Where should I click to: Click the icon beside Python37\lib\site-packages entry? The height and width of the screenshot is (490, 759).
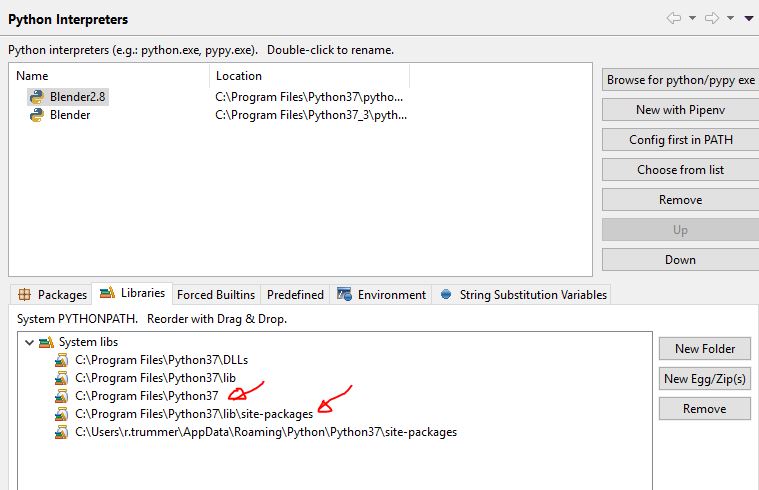click(61, 414)
